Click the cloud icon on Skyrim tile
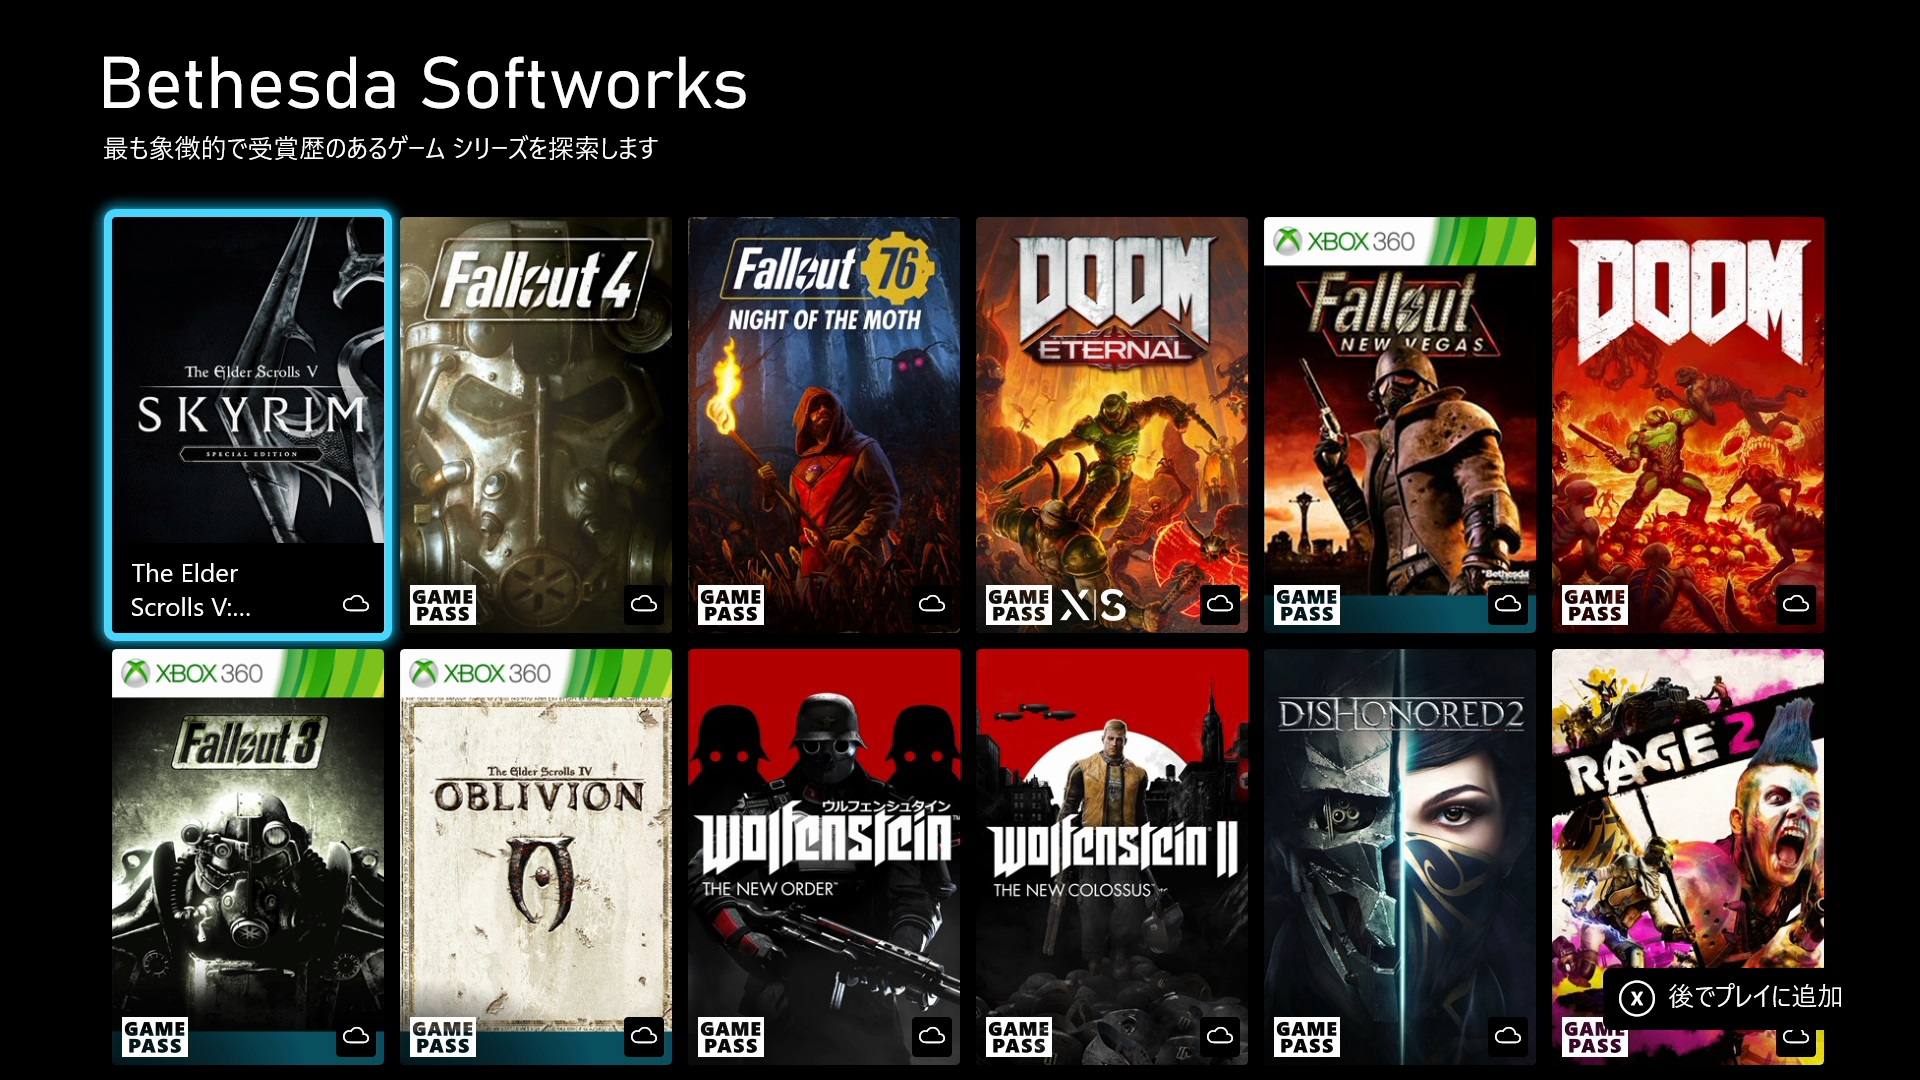This screenshot has height=1080, width=1920. 356,604
